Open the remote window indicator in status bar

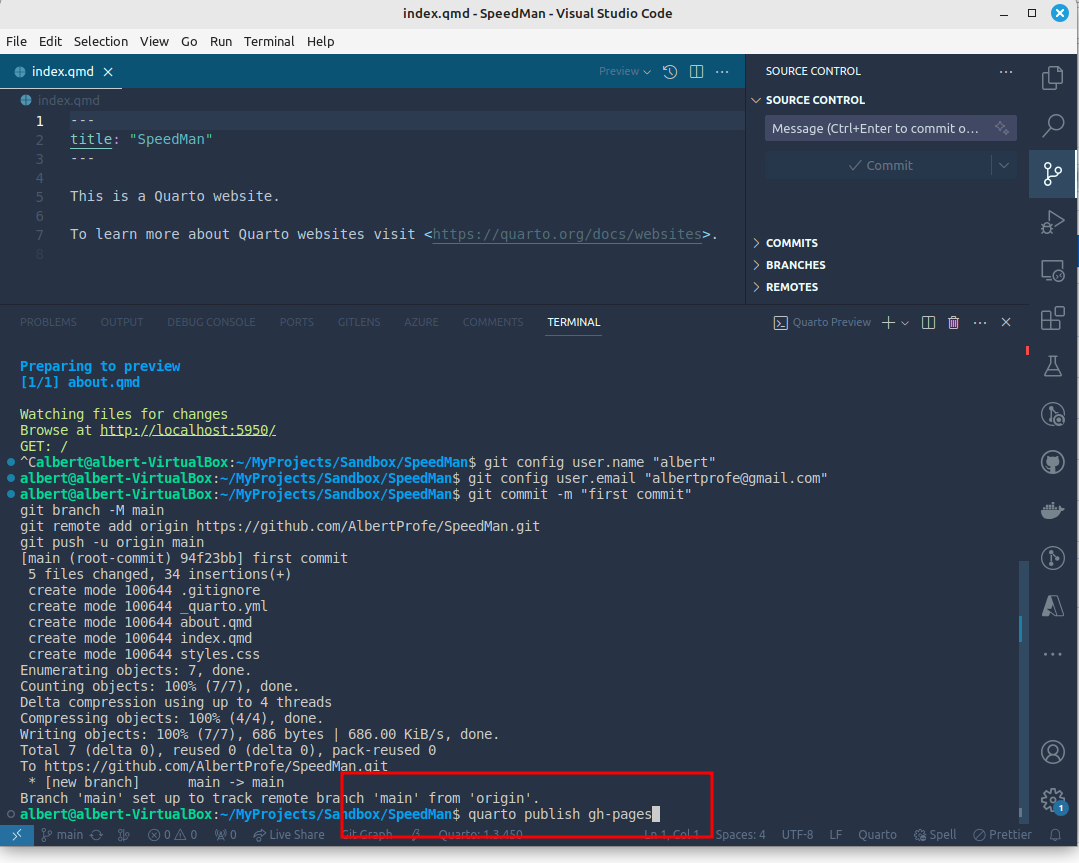[17, 835]
